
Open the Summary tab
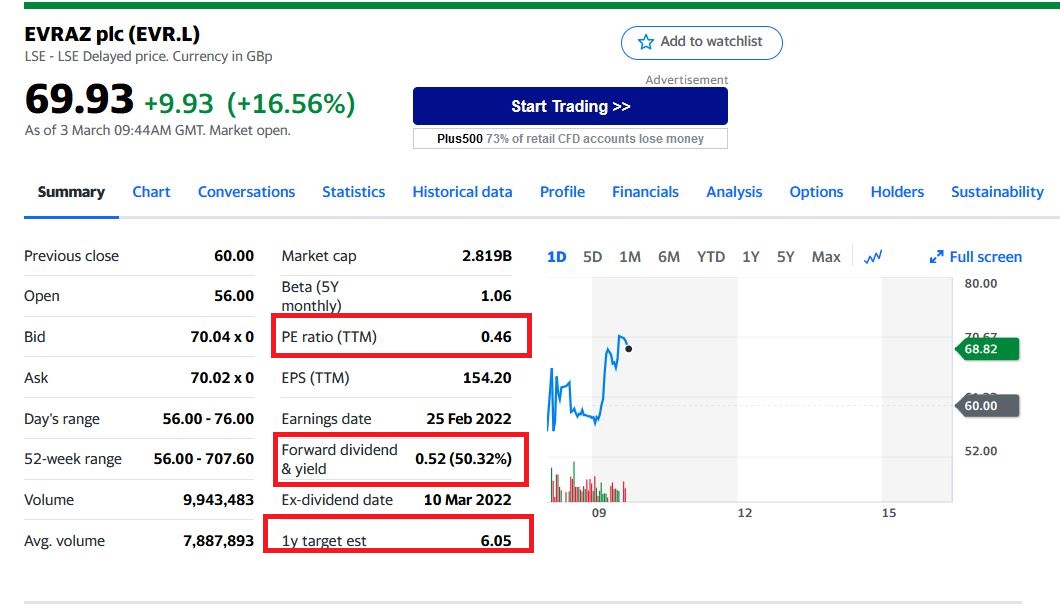point(71,192)
